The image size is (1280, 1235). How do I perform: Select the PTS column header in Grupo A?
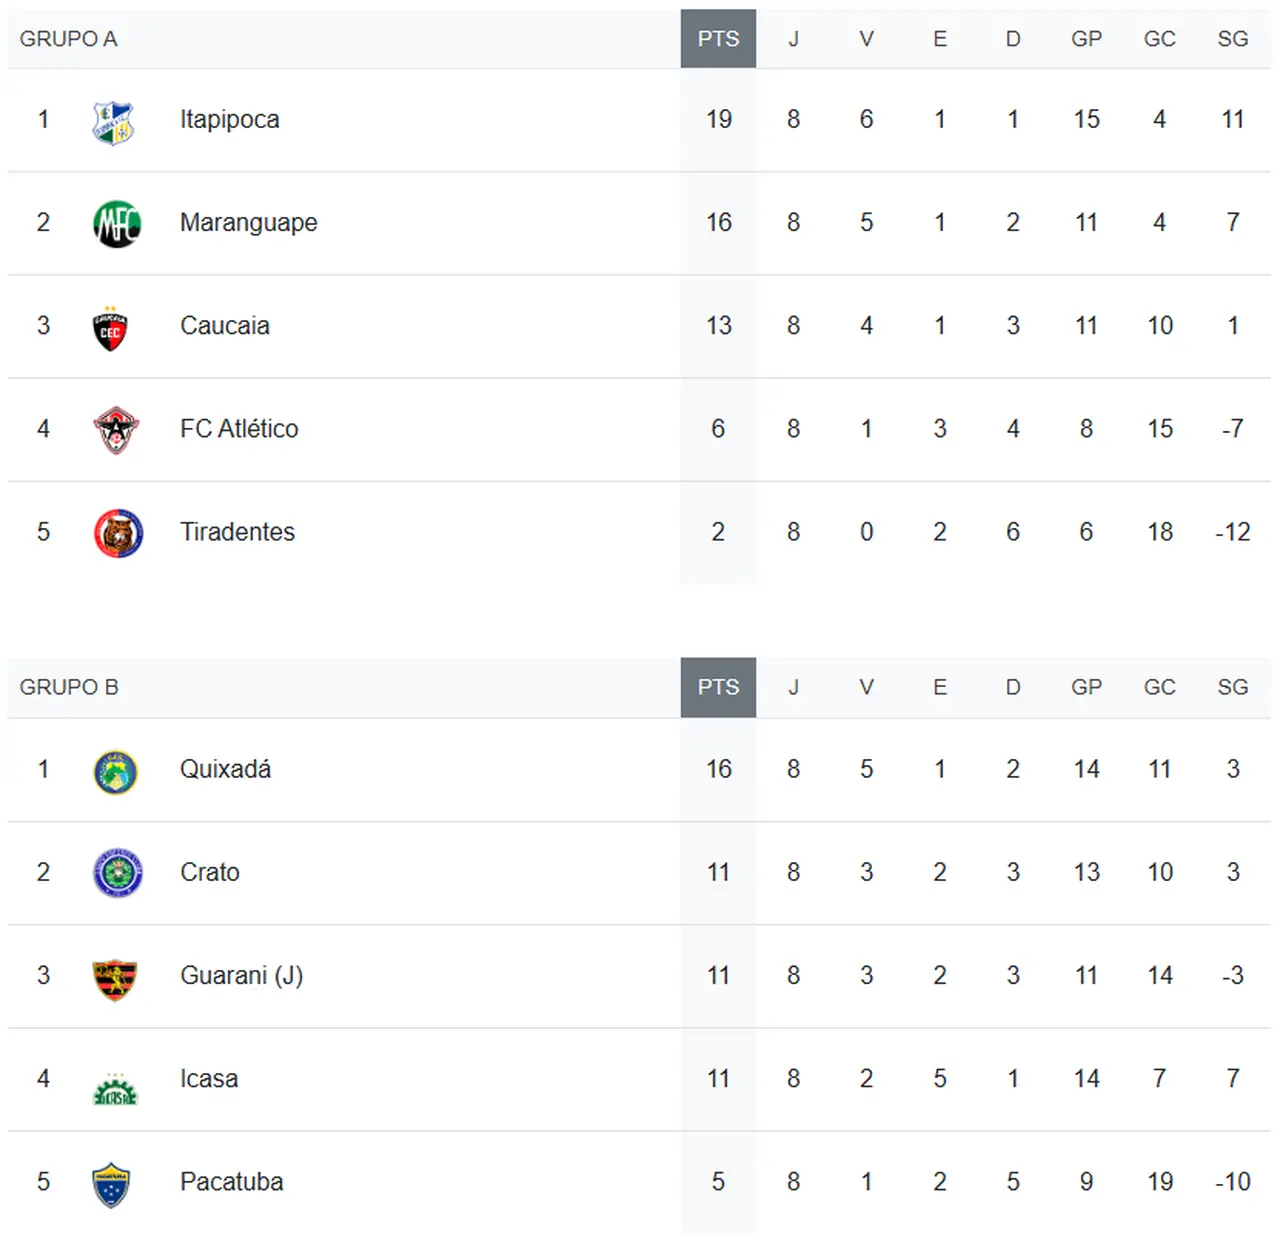click(718, 39)
